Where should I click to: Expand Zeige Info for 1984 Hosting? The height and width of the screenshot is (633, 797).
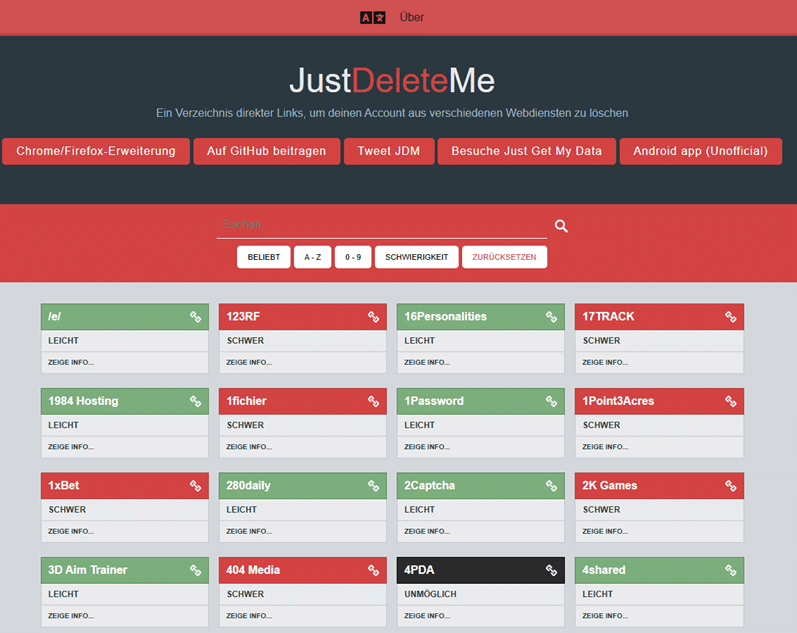coord(70,447)
